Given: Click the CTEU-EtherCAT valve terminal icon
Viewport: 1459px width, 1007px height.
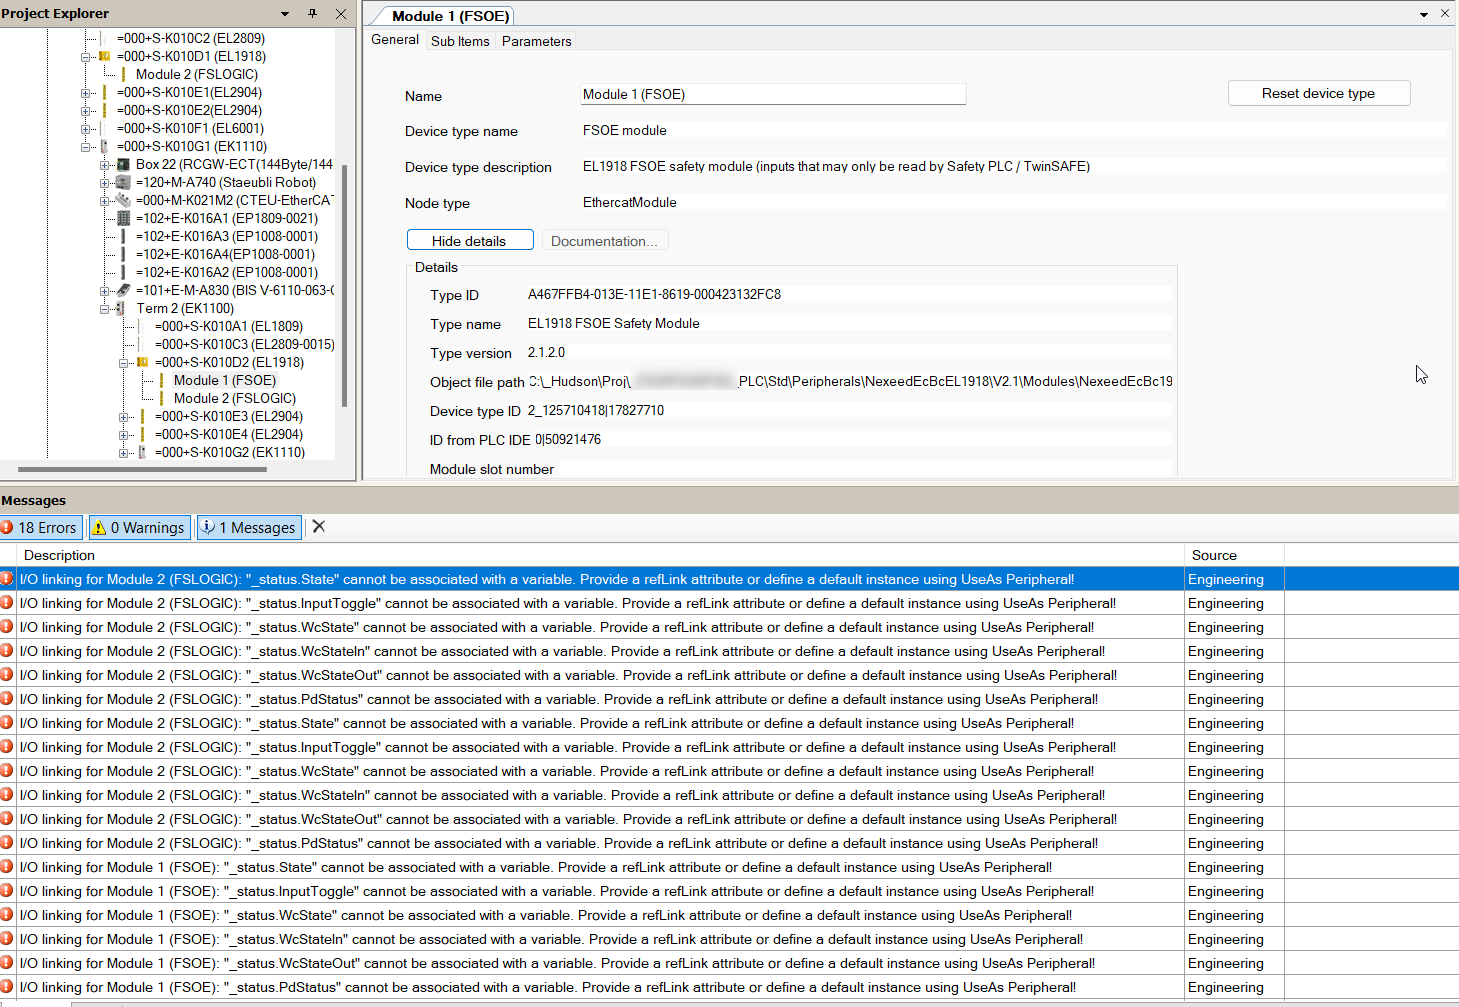Looking at the screenshot, I should click(x=123, y=200).
